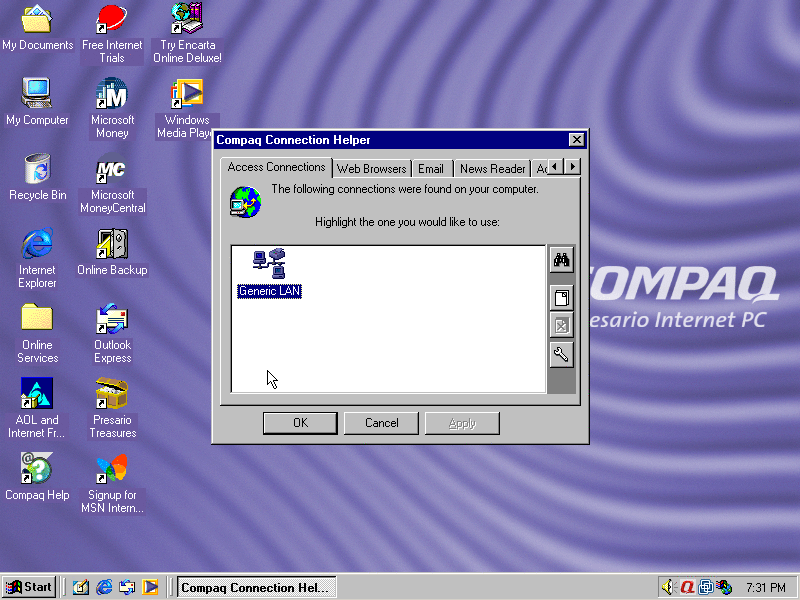Click the new connection page icon button
The height and width of the screenshot is (600, 800).
561,298
